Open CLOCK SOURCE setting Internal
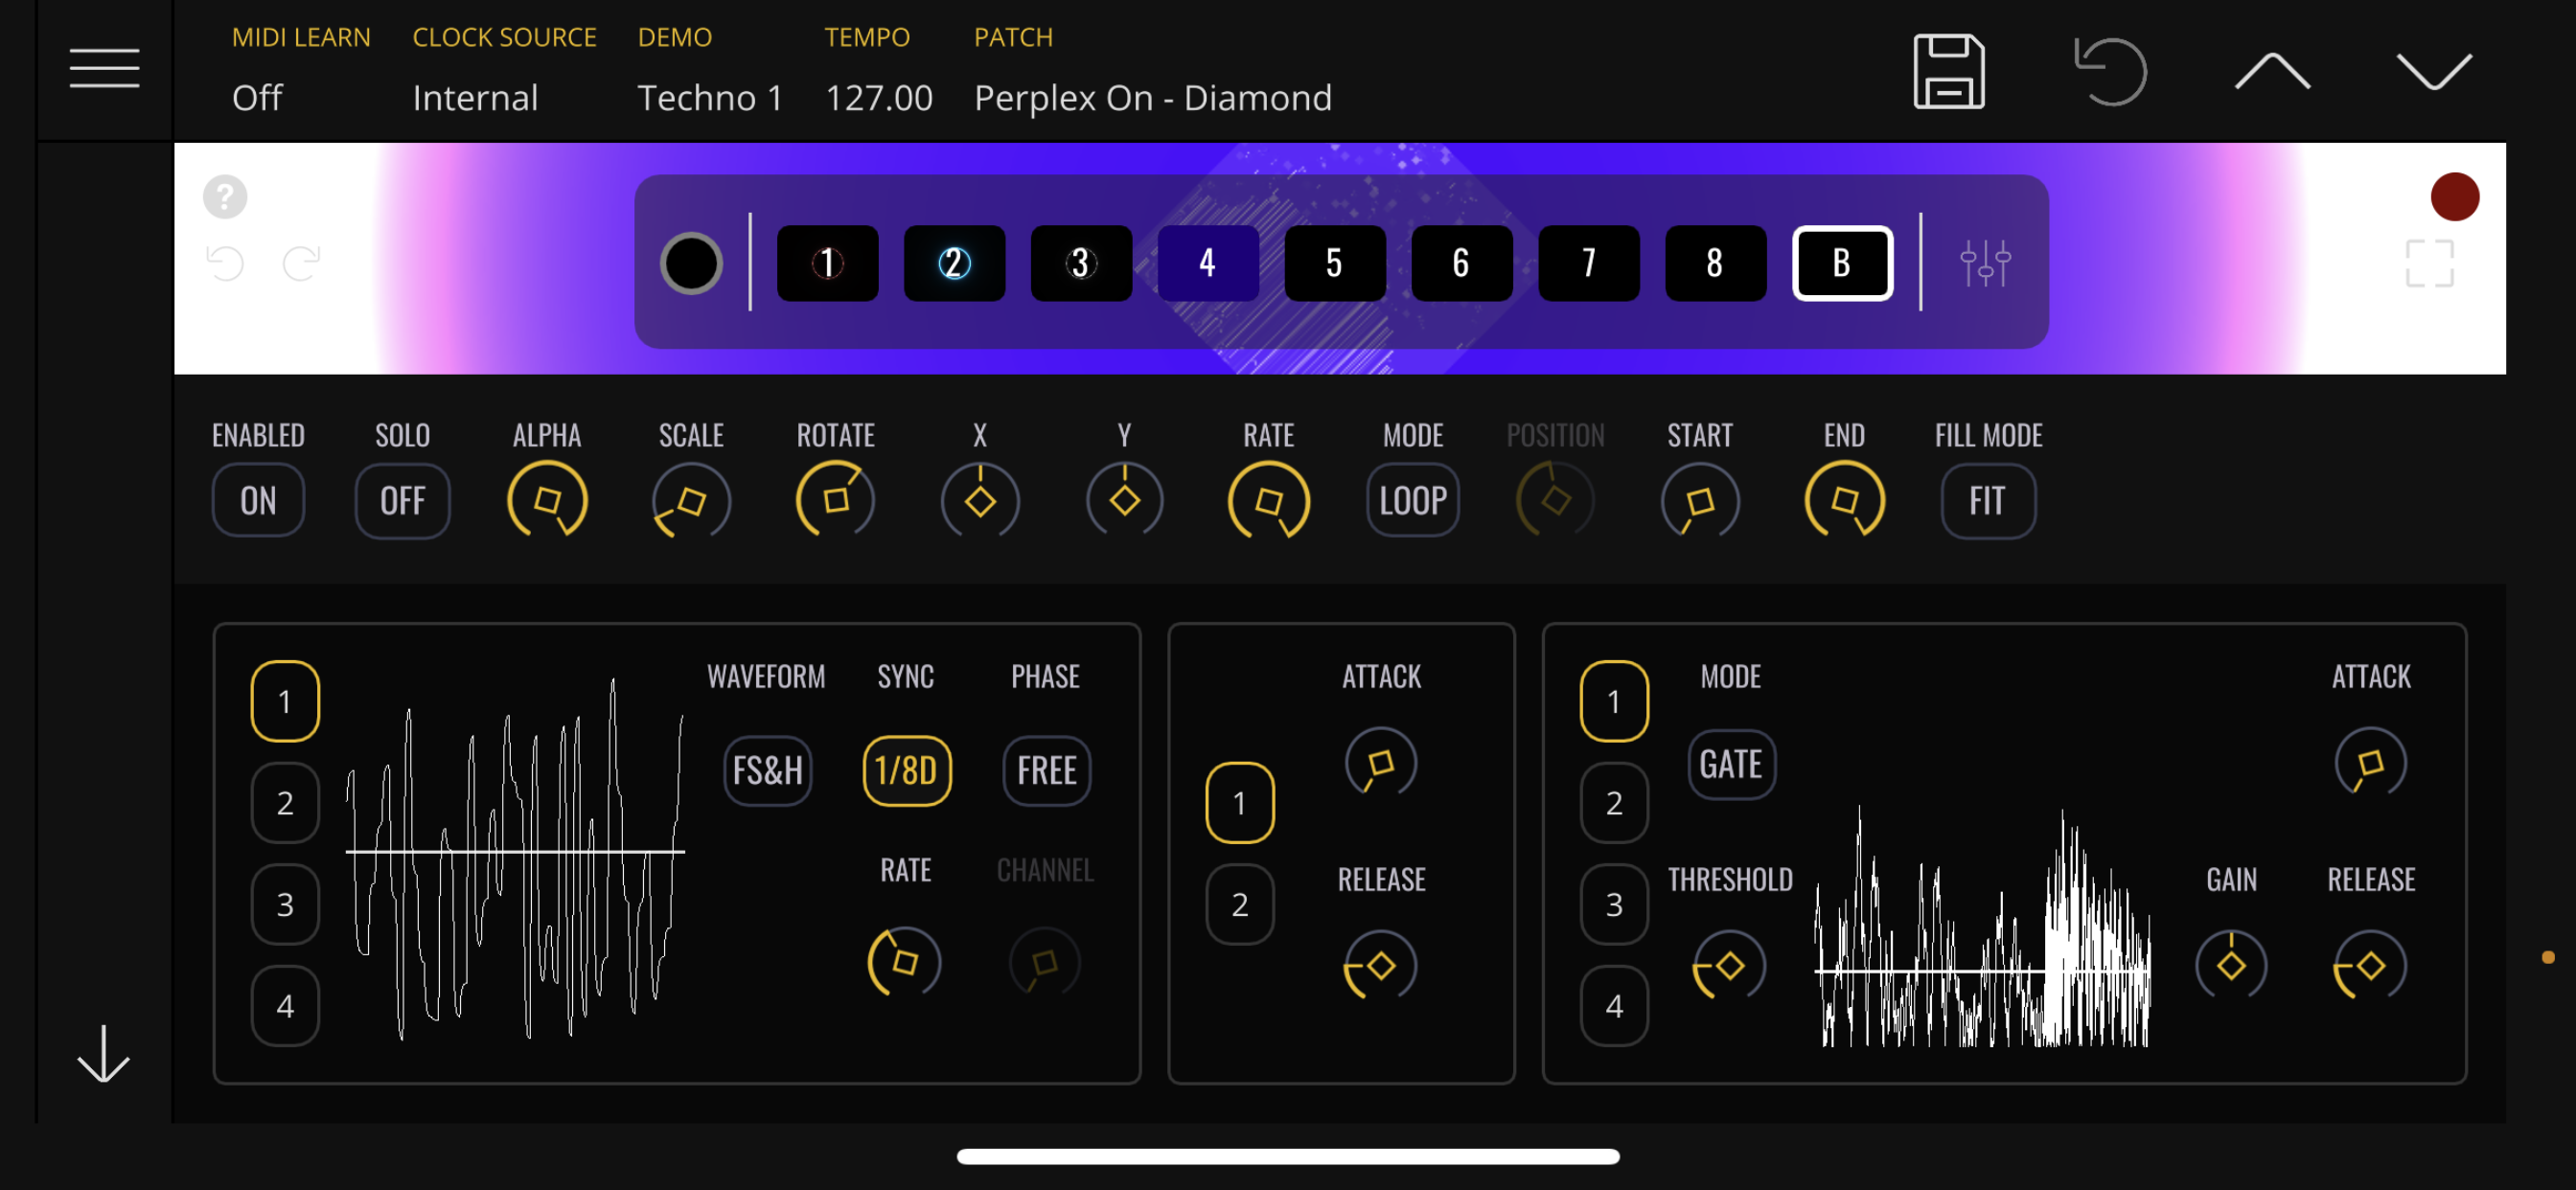Viewport: 2576px width, 1190px height. coord(475,97)
